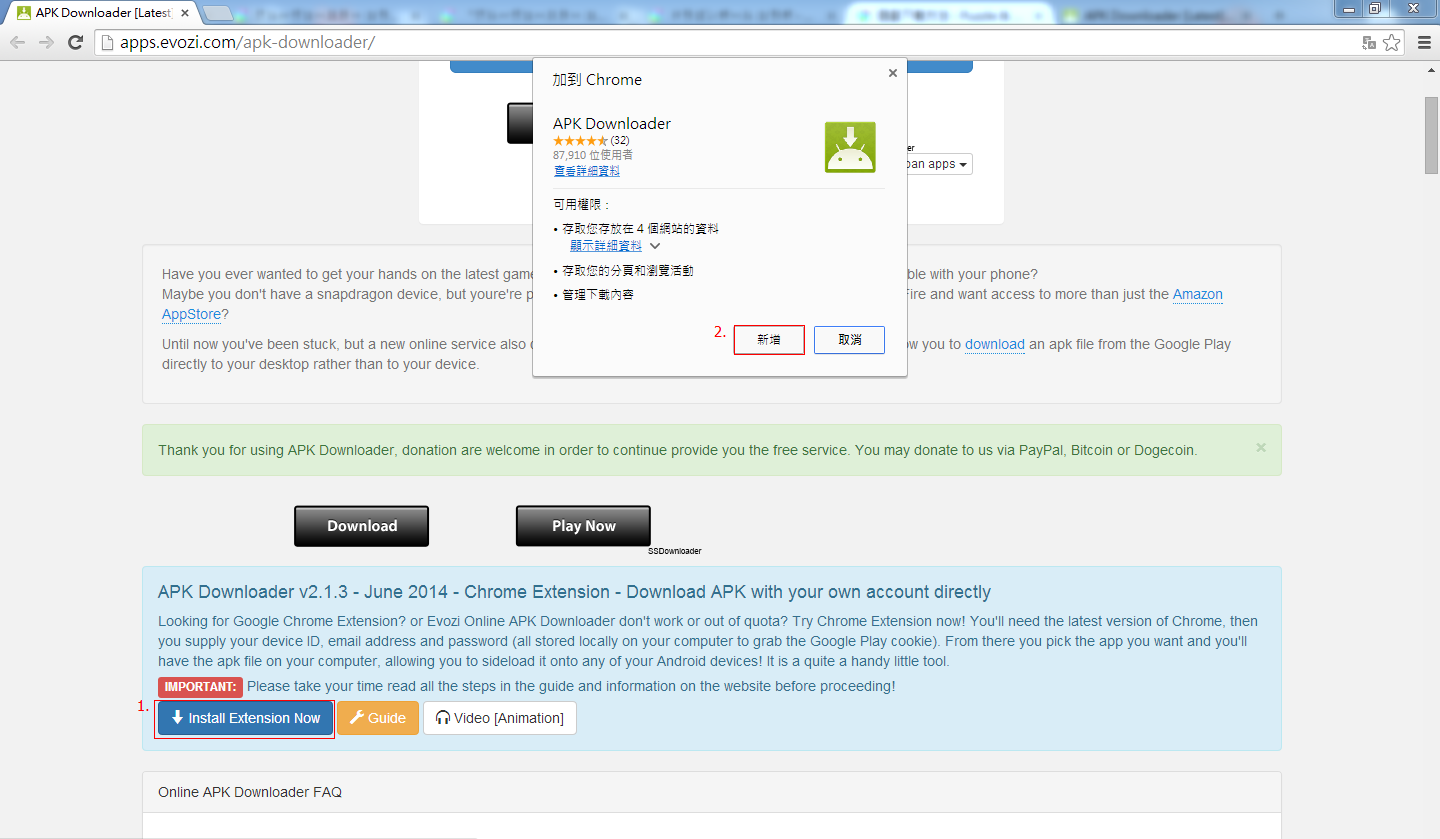Open the orange Guide button

377,718
